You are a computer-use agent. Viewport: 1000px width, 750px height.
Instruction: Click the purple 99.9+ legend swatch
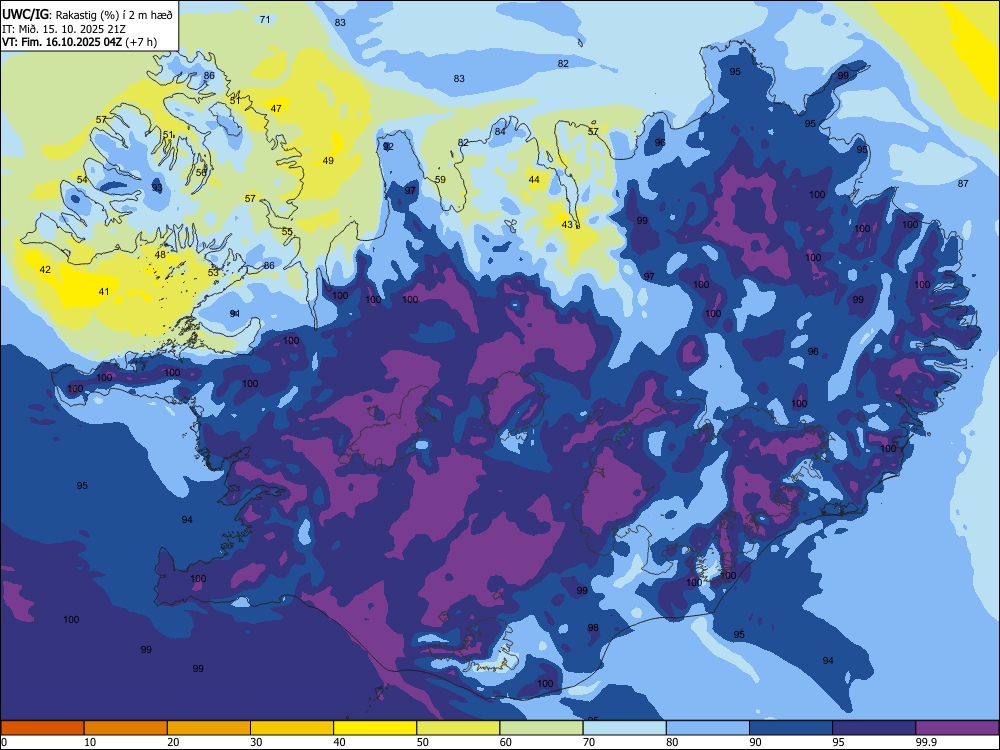click(x=957, y=728)
